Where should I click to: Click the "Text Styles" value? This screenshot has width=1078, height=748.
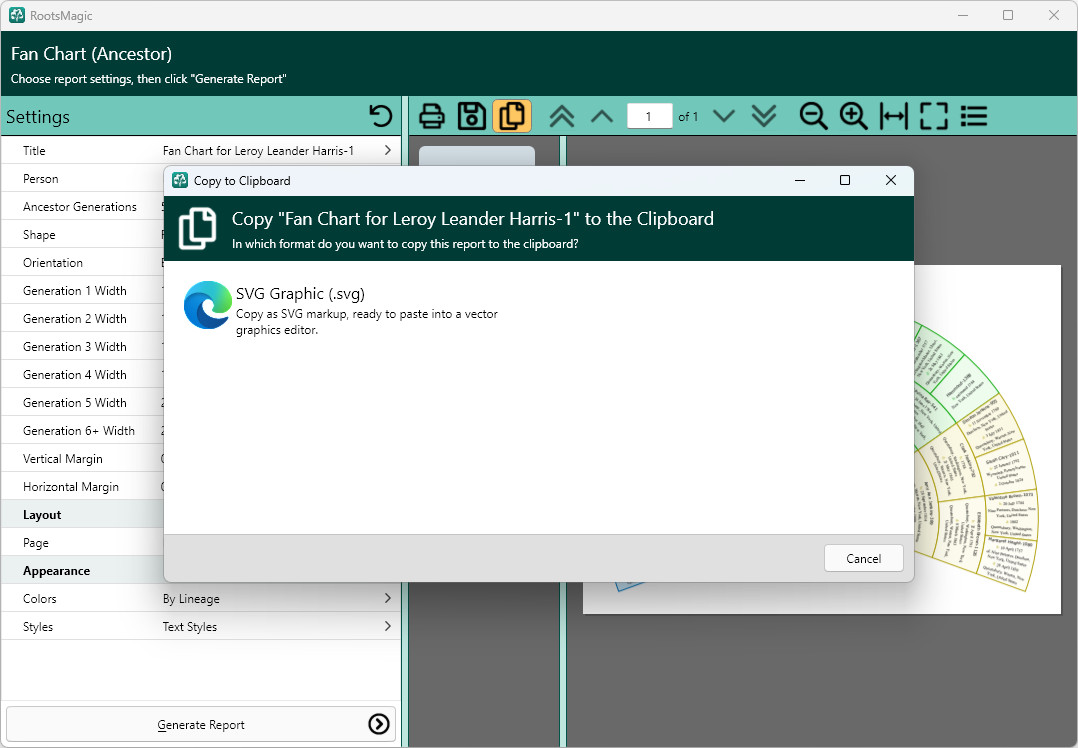[x=190, y=626]
